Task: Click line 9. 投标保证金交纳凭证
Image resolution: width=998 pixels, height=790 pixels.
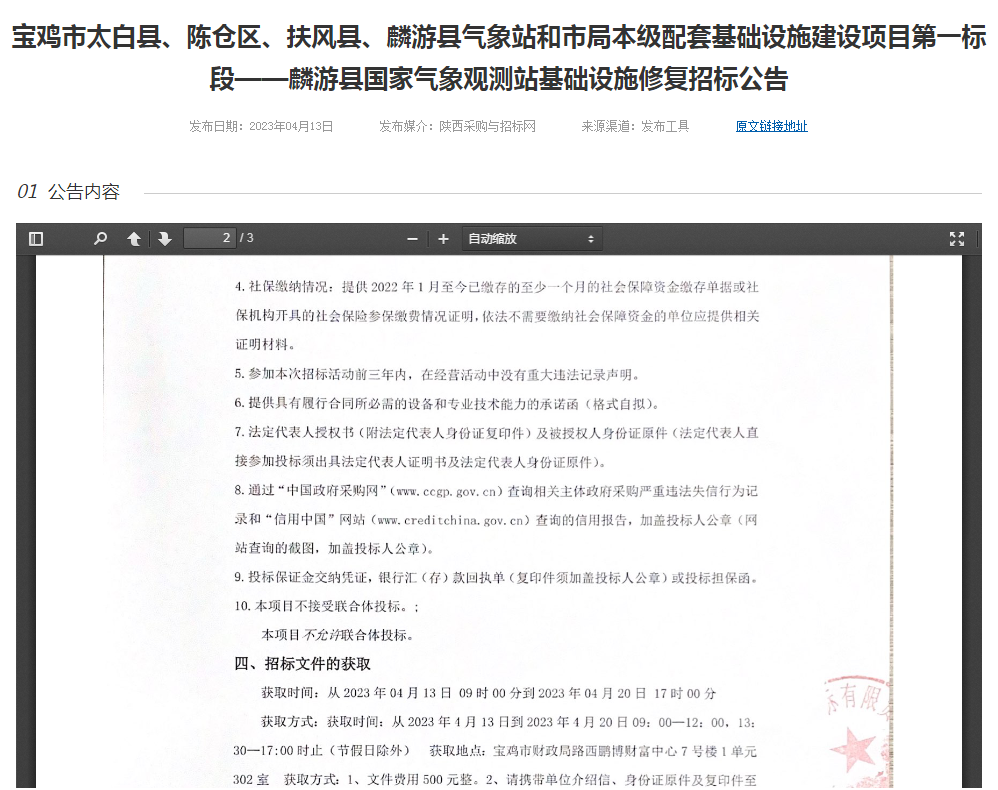Action: pos(496,577)
